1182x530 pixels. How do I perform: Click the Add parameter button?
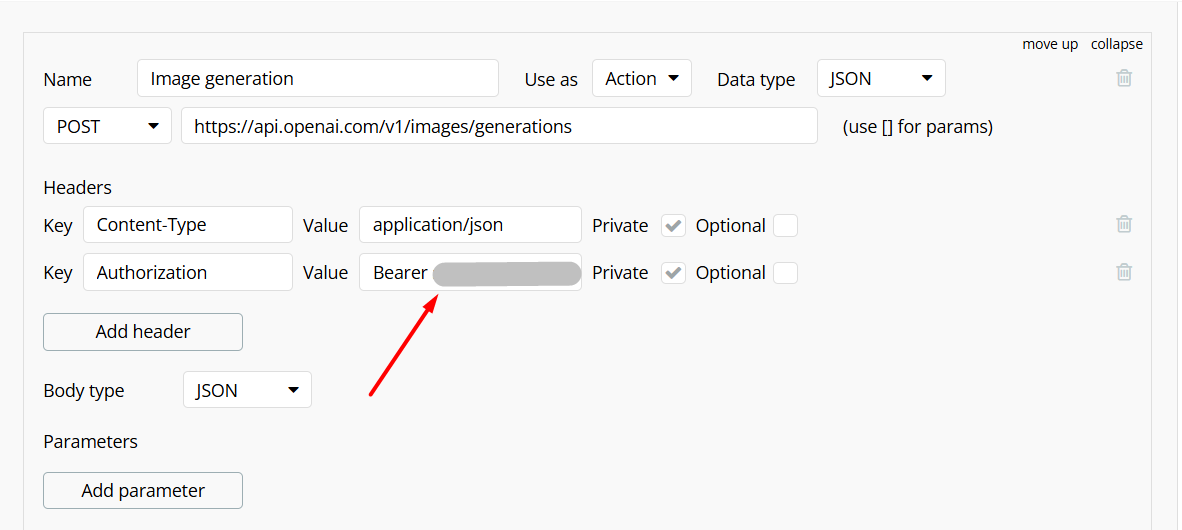(x=143, y=491)
